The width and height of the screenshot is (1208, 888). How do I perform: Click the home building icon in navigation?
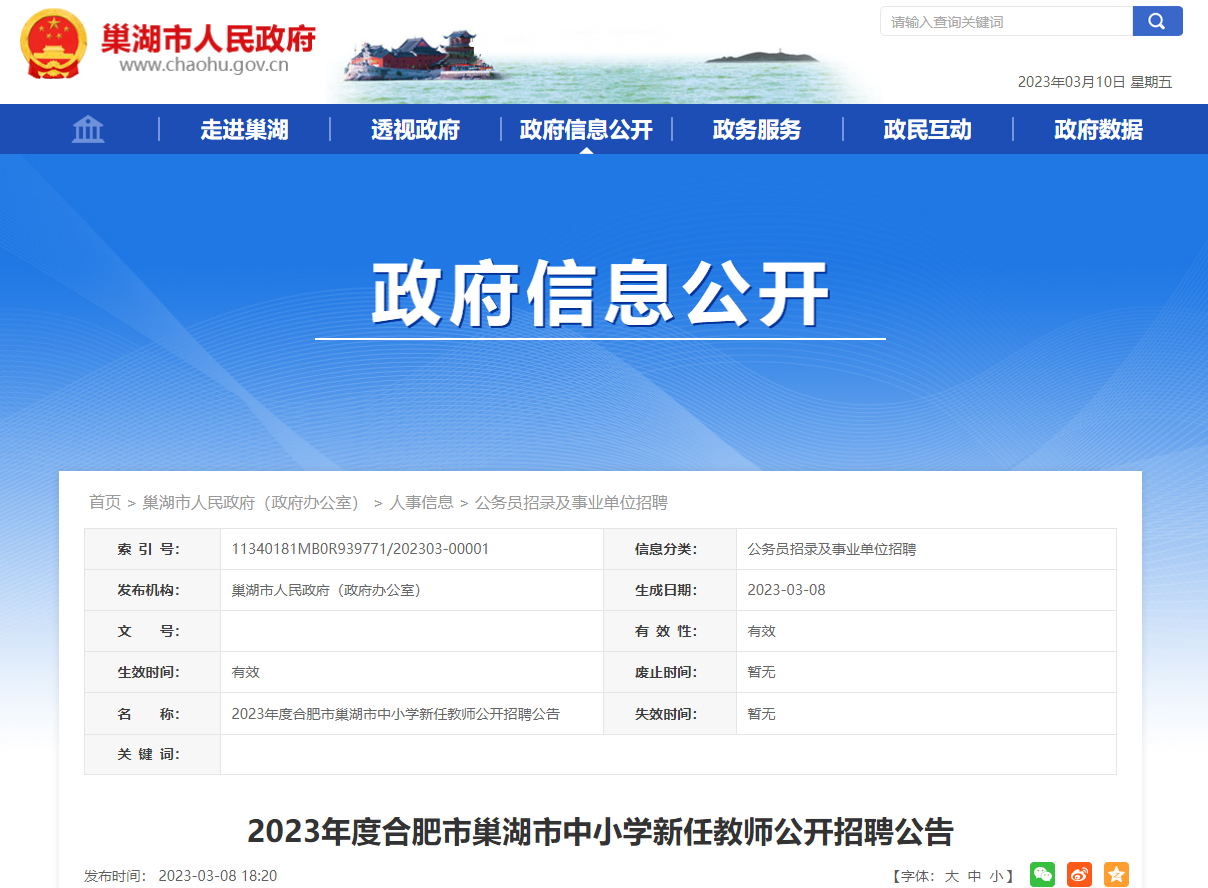(88, 129)
